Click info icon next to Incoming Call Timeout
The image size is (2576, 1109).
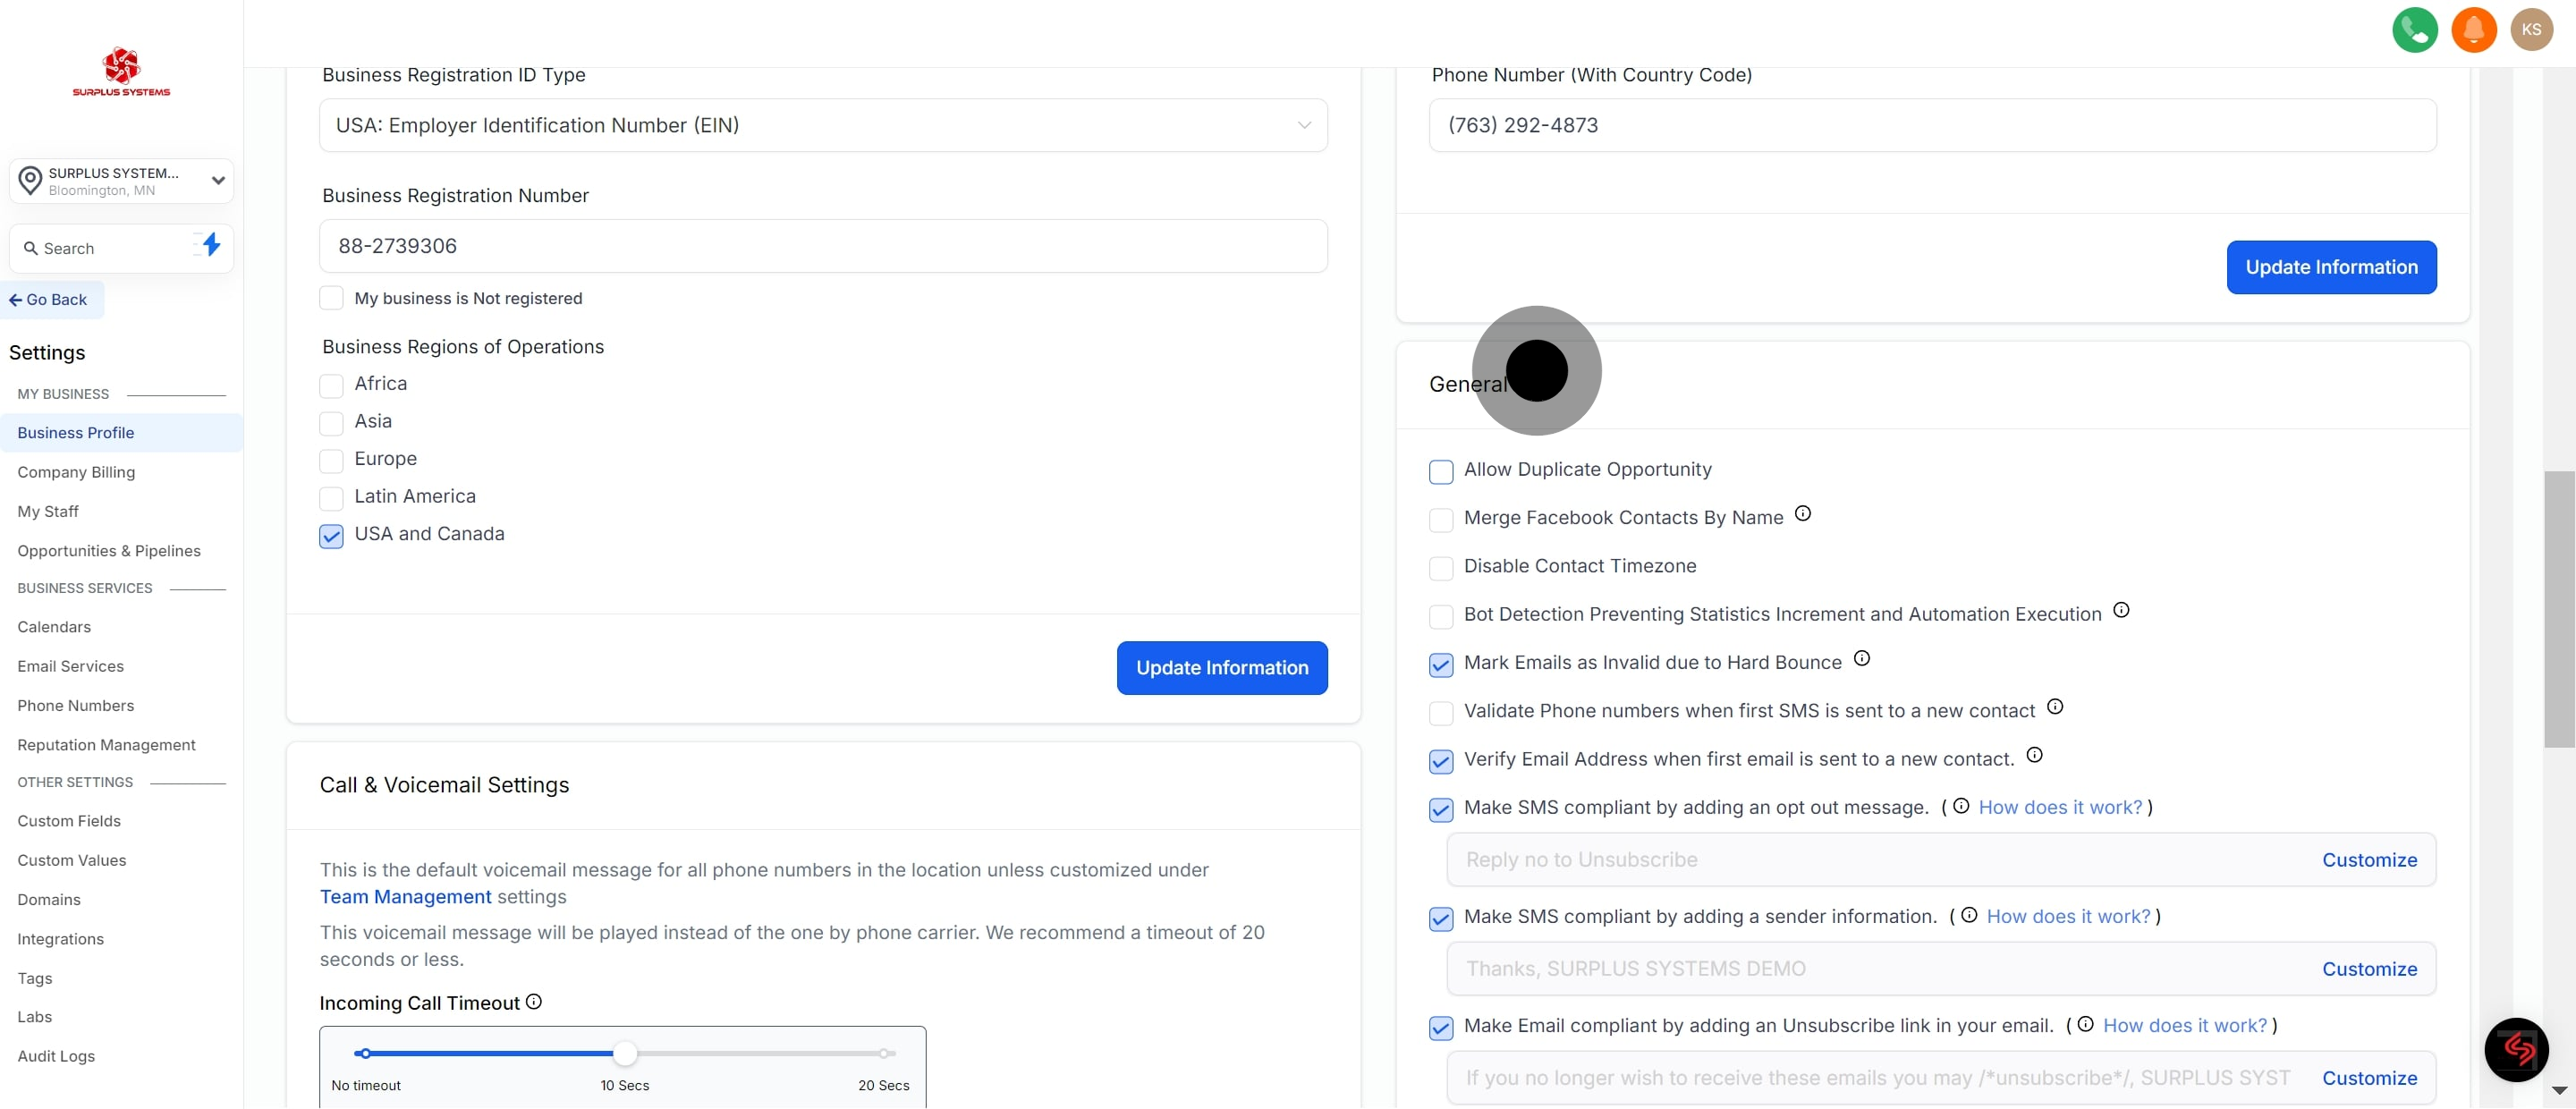534,1002
